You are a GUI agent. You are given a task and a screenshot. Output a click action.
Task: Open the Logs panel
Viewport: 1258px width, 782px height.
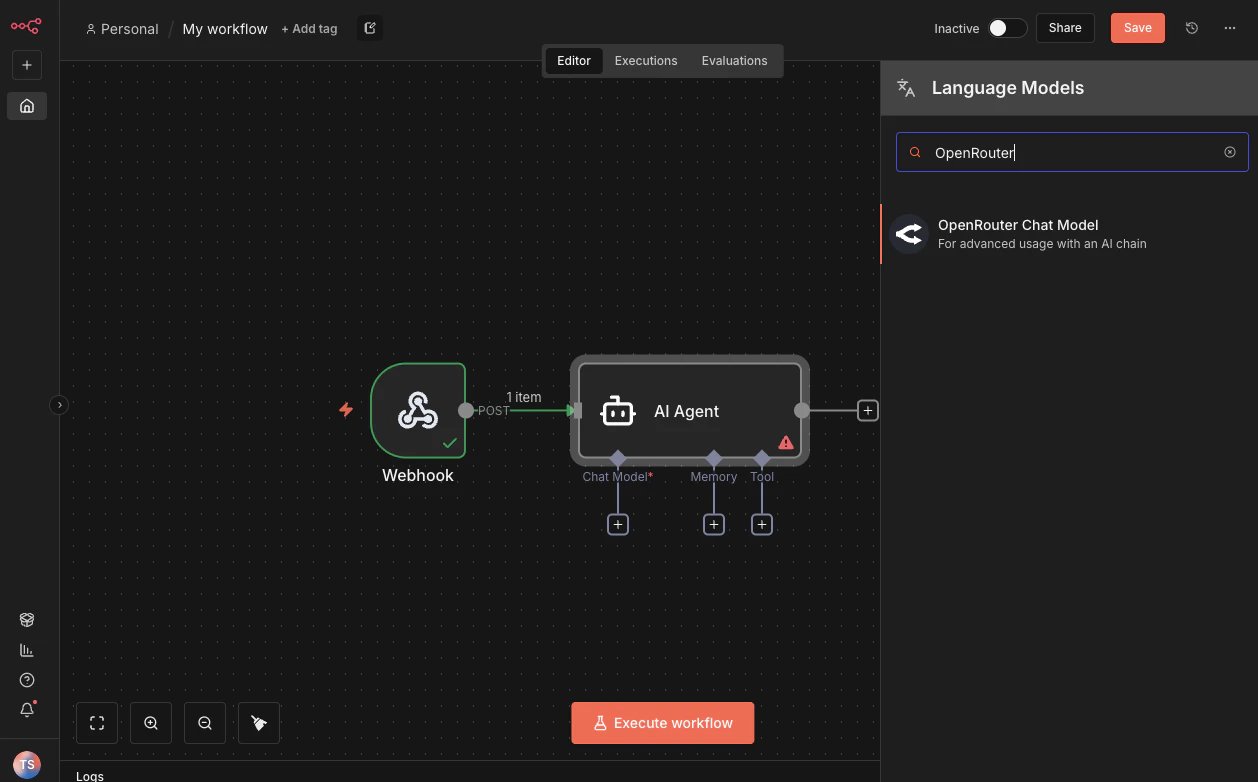[x=90, y=775]
